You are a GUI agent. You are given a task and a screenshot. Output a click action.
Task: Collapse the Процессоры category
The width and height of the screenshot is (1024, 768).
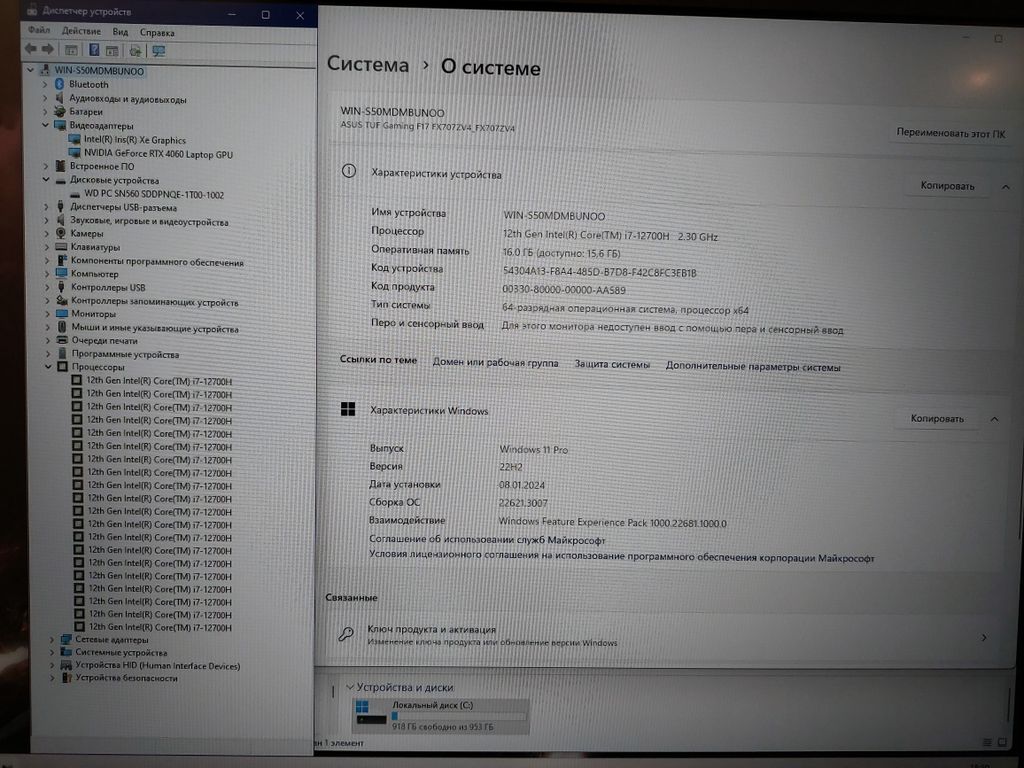[47, 367]
